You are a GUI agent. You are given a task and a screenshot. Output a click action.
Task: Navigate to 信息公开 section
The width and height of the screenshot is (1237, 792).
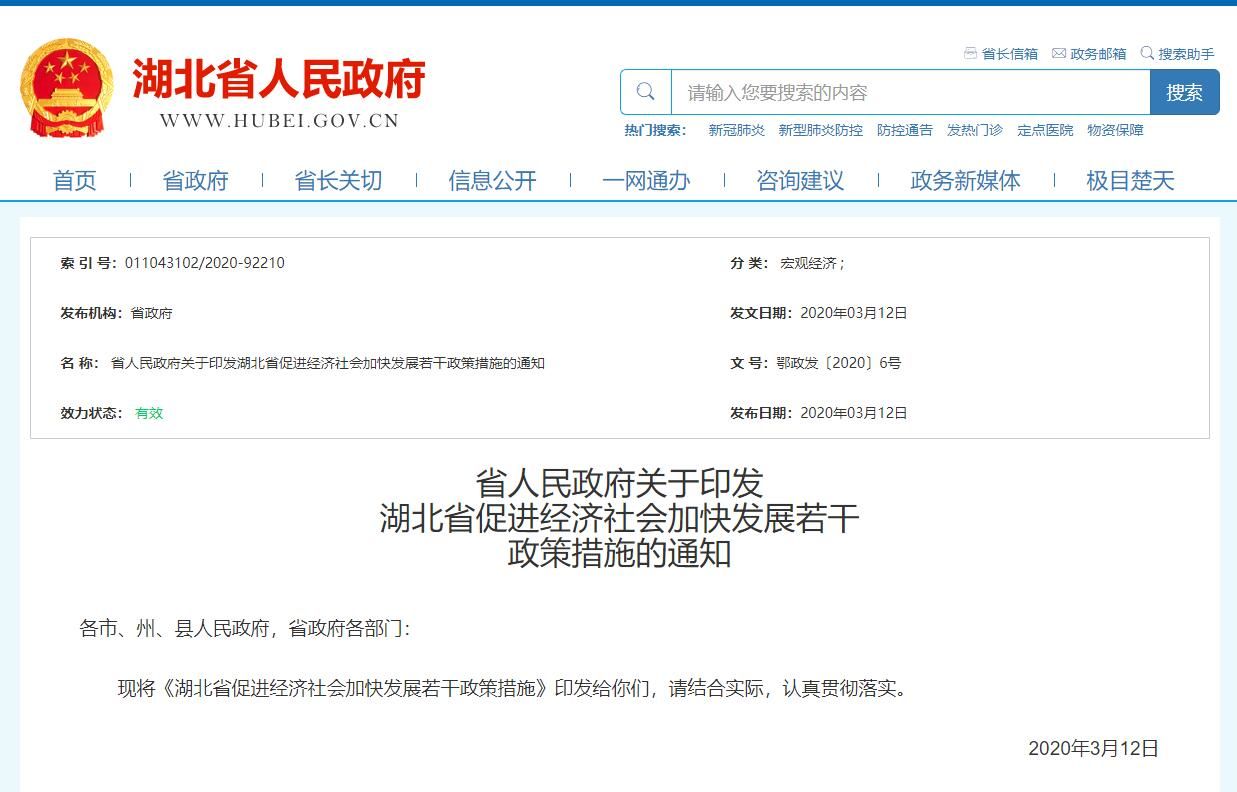coord(492,181)
